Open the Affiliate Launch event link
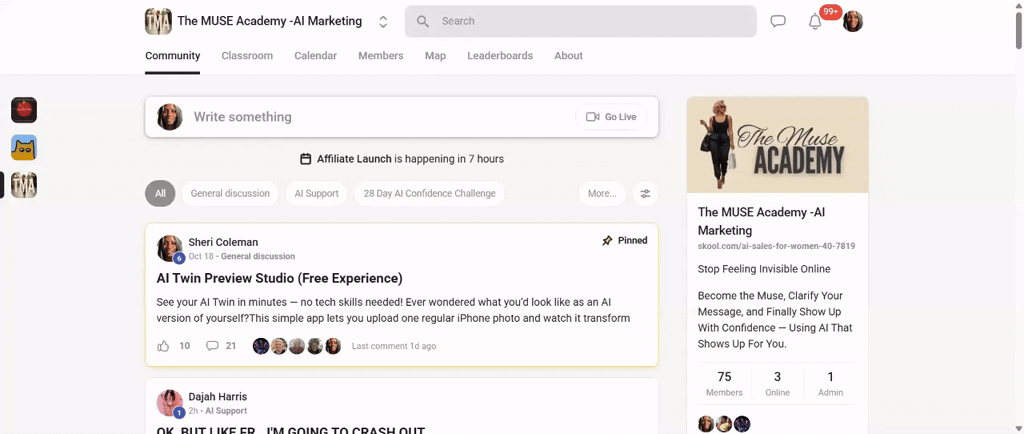1024x434 pixels. [354, 159]
